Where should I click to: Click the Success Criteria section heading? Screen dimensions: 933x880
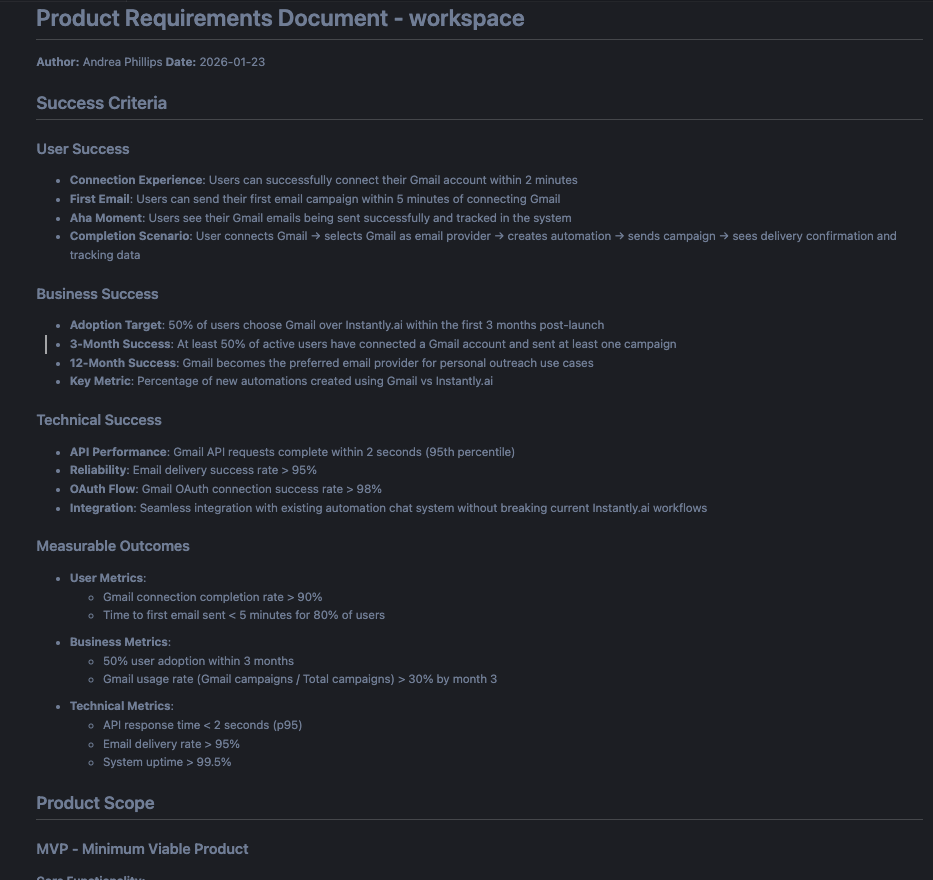[101, 103]
